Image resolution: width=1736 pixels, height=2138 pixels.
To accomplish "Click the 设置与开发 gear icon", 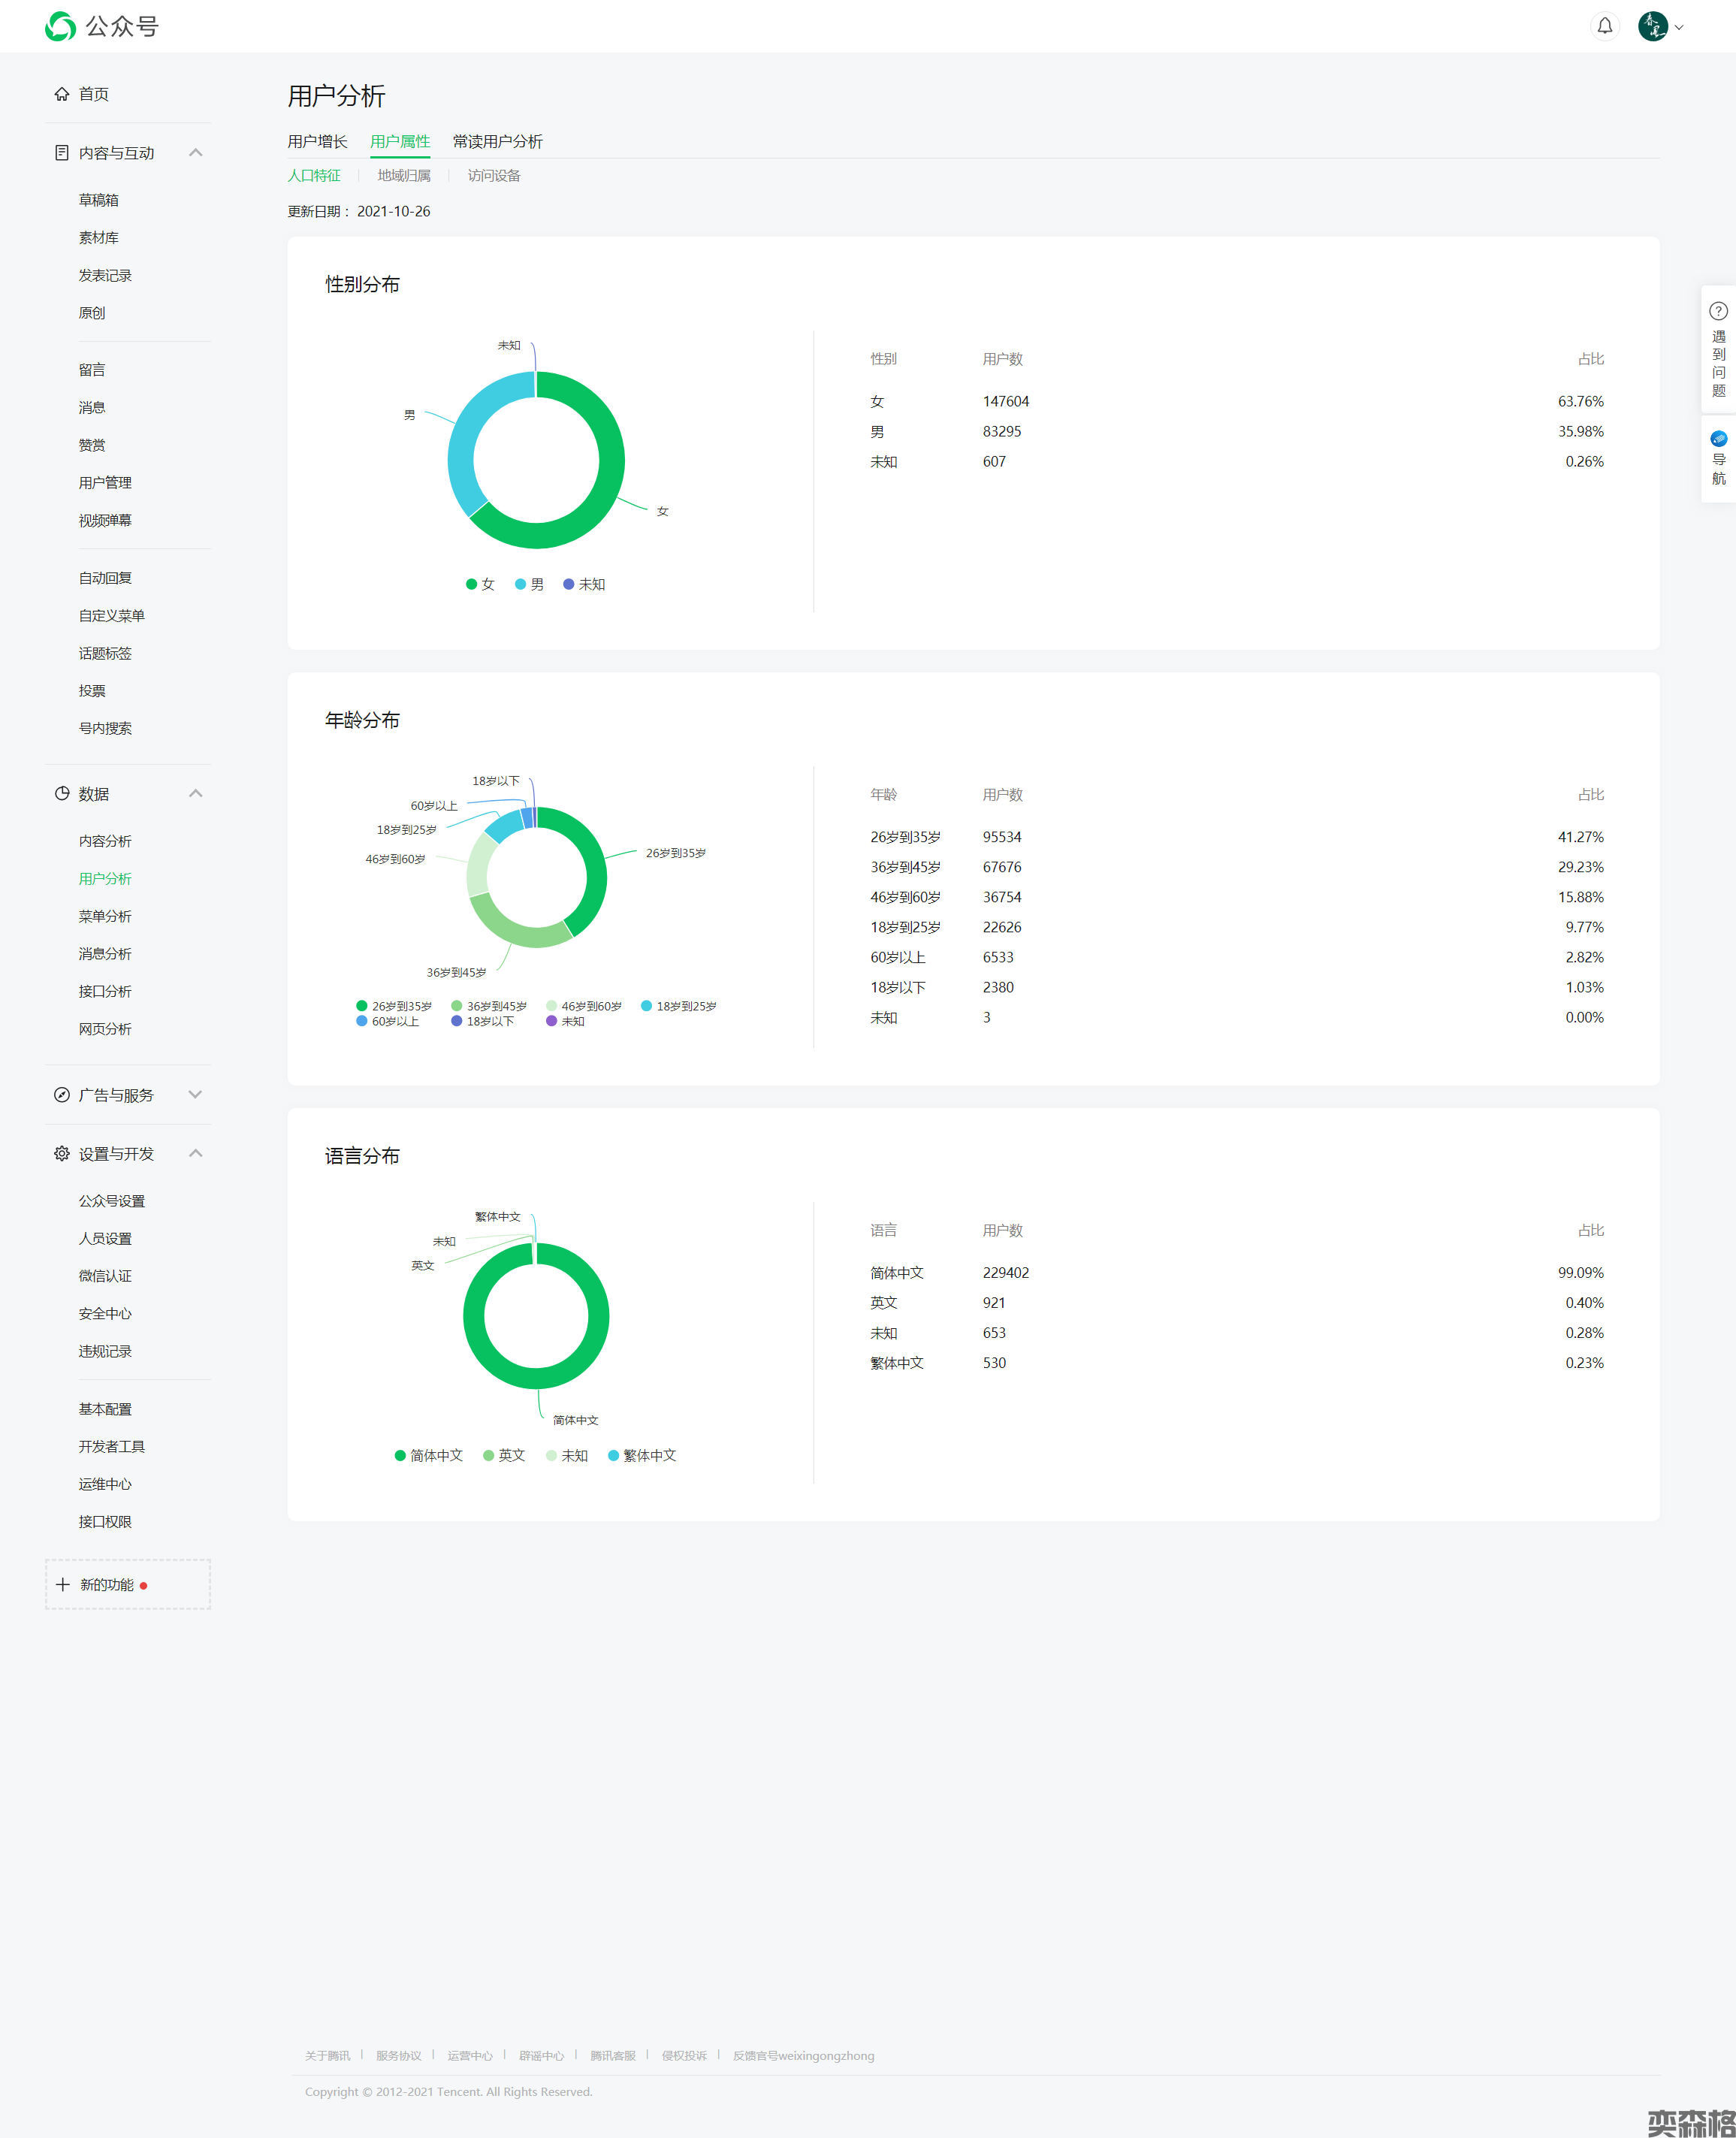I will click(x=62, y=1154).
